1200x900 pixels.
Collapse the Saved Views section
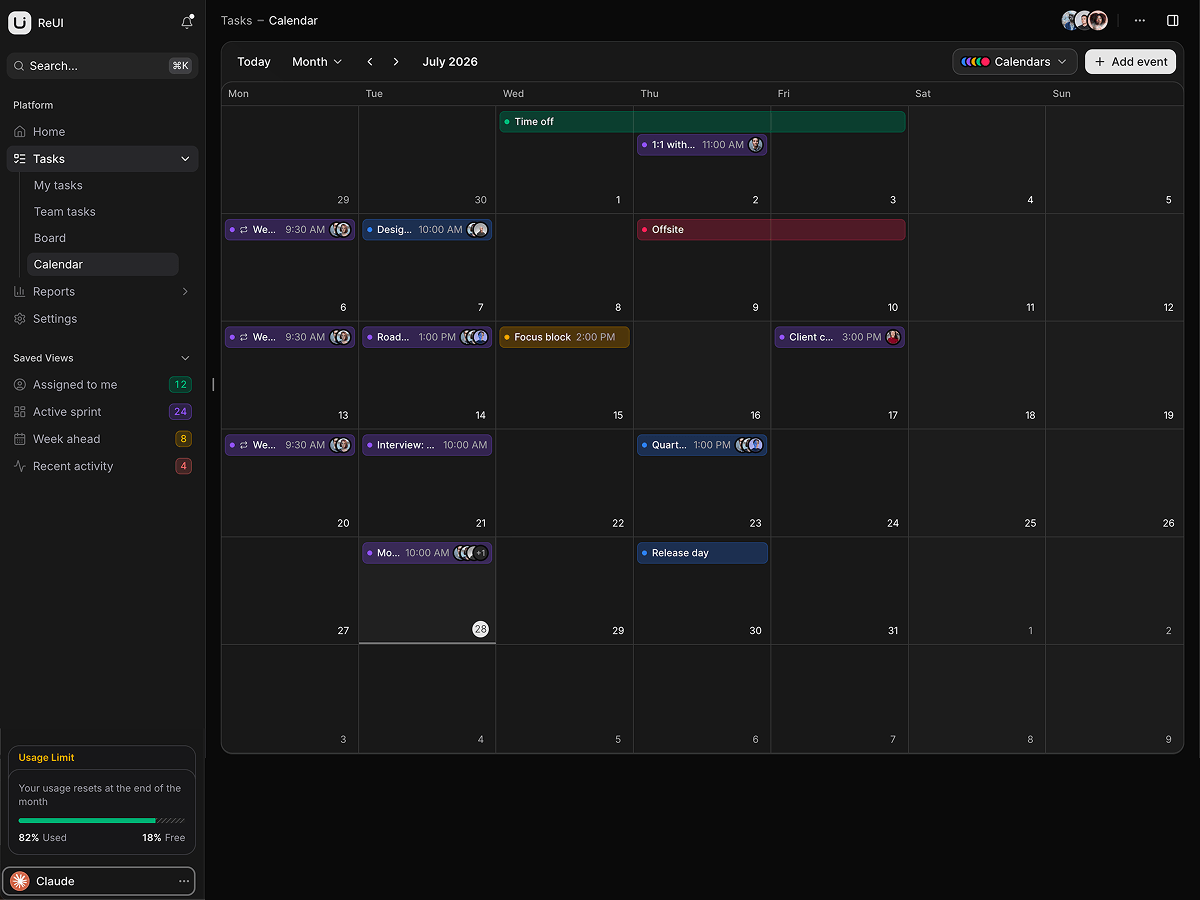pos(185,358)
